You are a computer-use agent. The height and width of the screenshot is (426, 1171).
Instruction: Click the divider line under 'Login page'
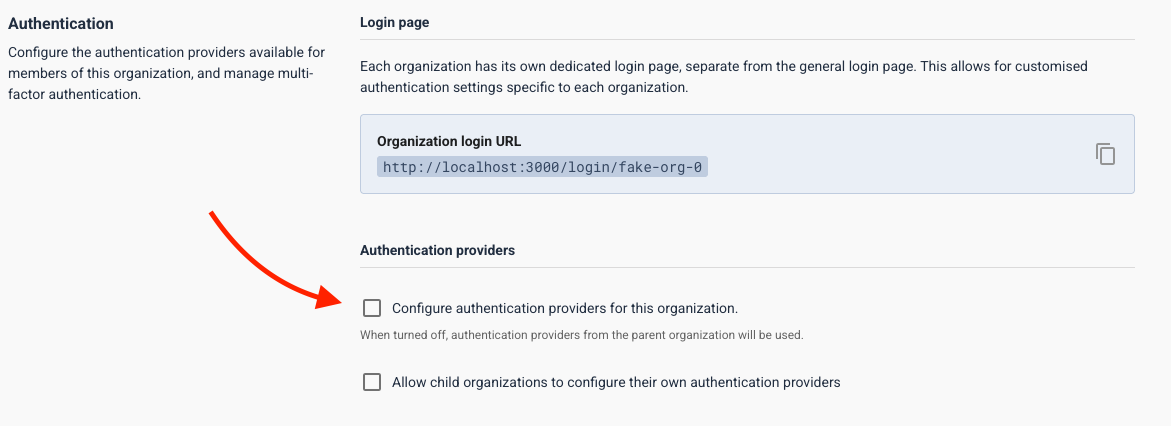coord(747,40)
